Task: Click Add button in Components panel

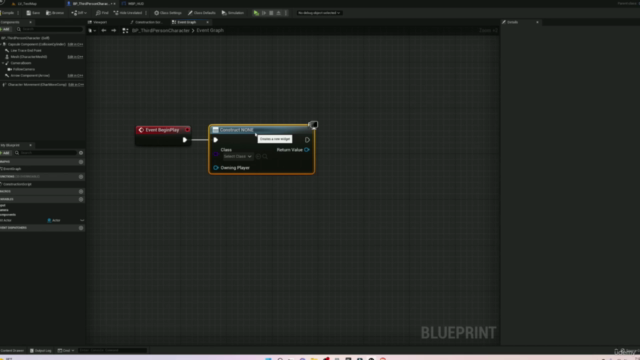Action: click(x=6, y=29)
